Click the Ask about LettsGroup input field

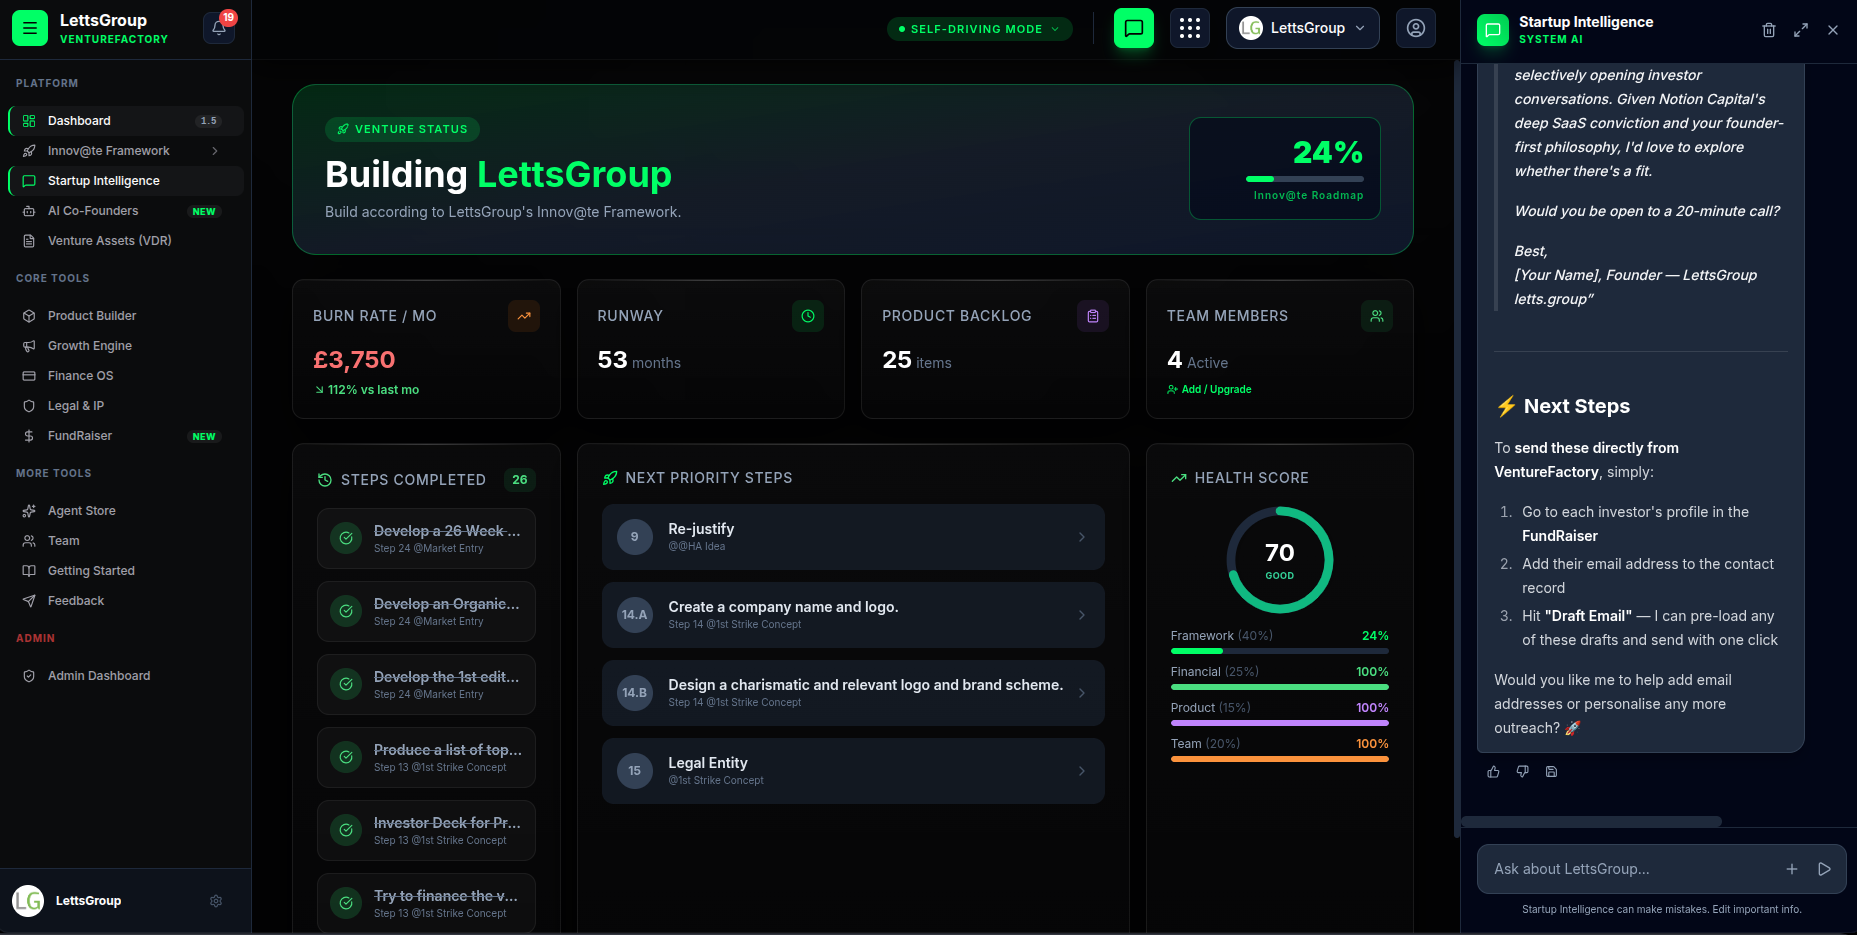pyautogui.click(x=1634, y=869)
